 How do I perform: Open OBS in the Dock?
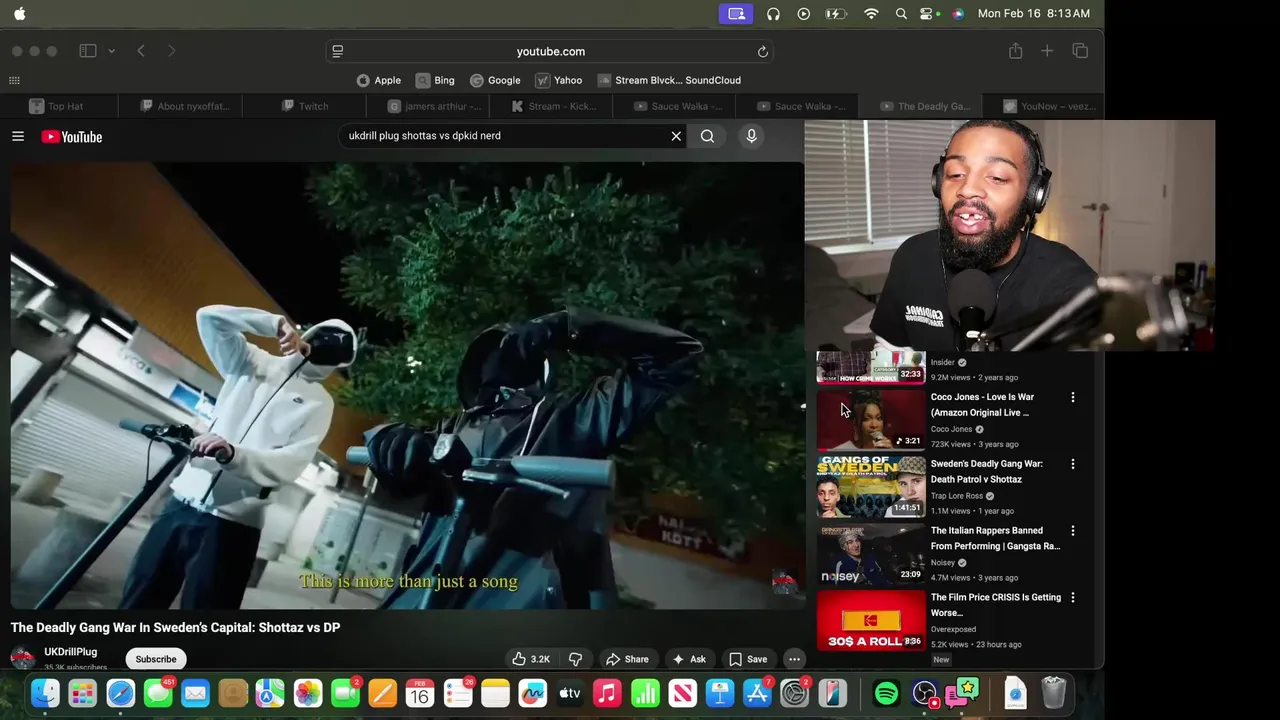pyautogui.click(x=925, y=693)
